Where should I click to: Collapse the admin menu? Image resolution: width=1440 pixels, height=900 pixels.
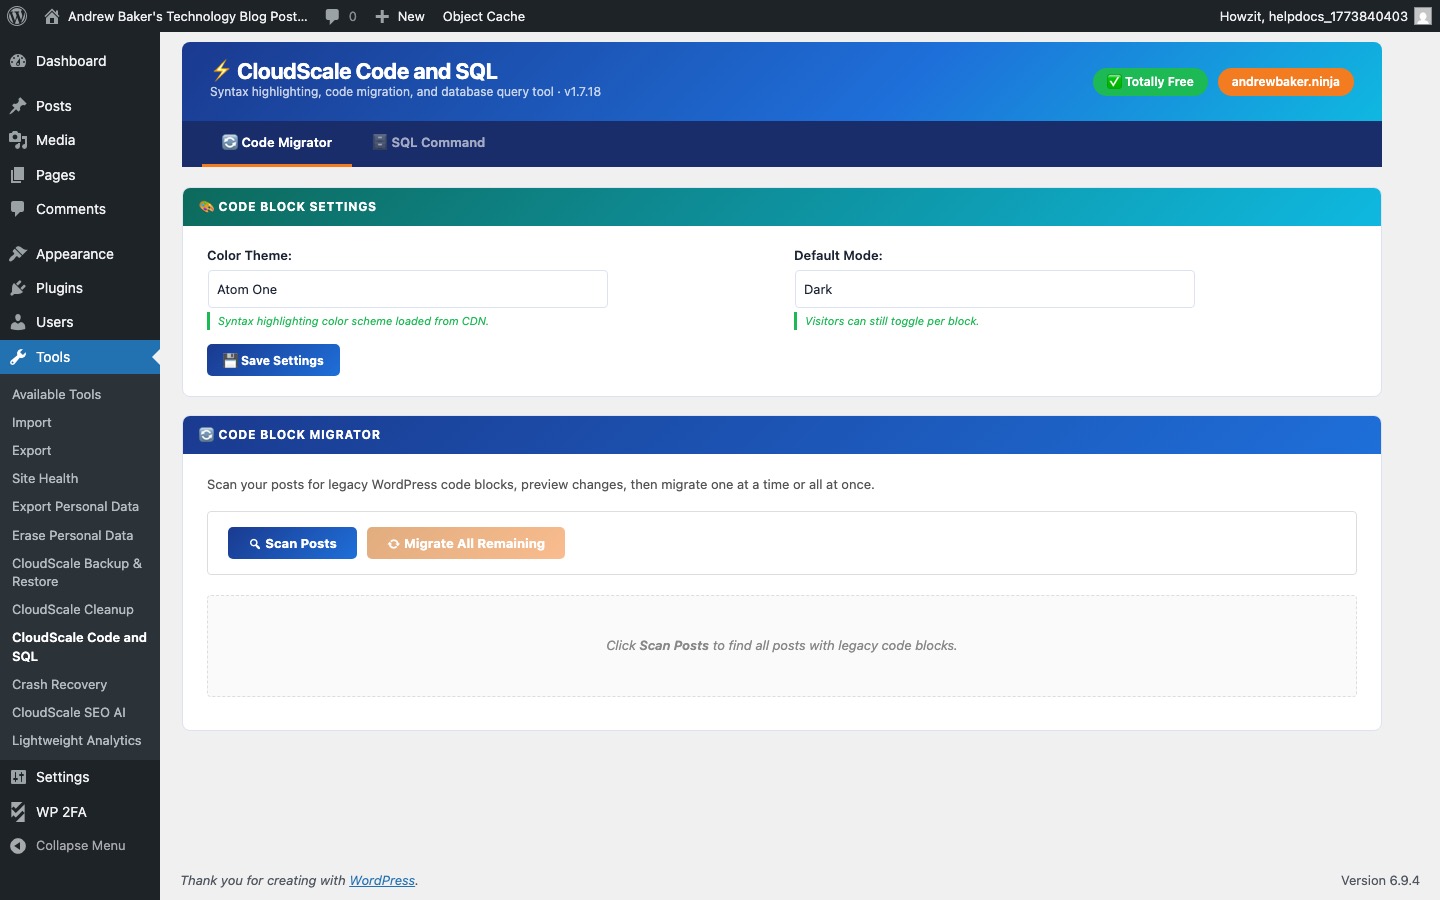tap(79, 846)
